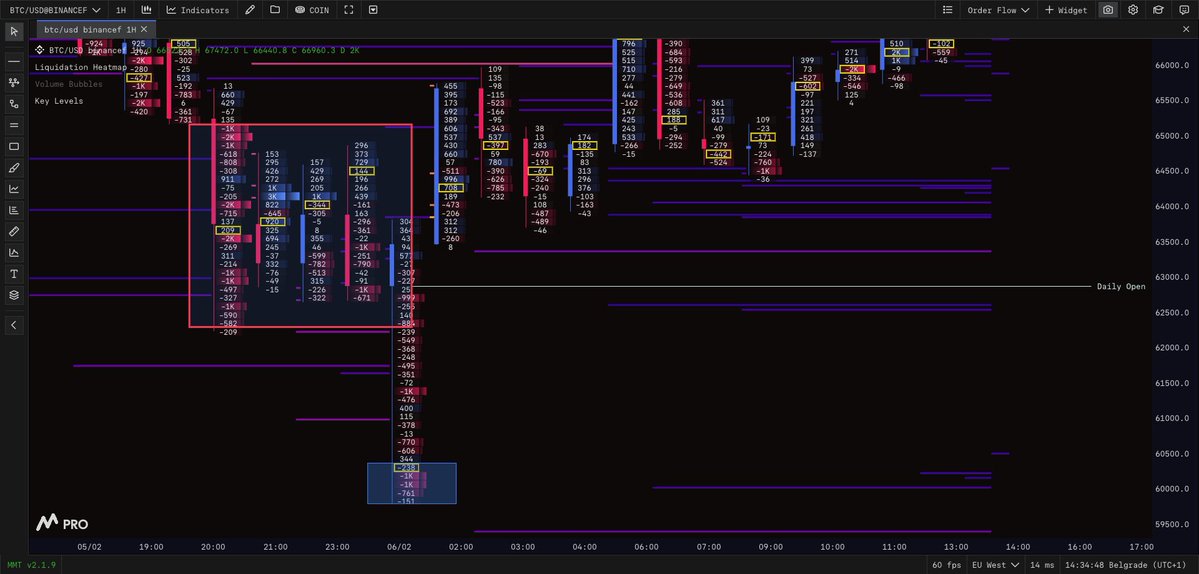Viewport: 1199px width, 574px height.
Task: Click the Daily Open level label
Action: 1121,287
